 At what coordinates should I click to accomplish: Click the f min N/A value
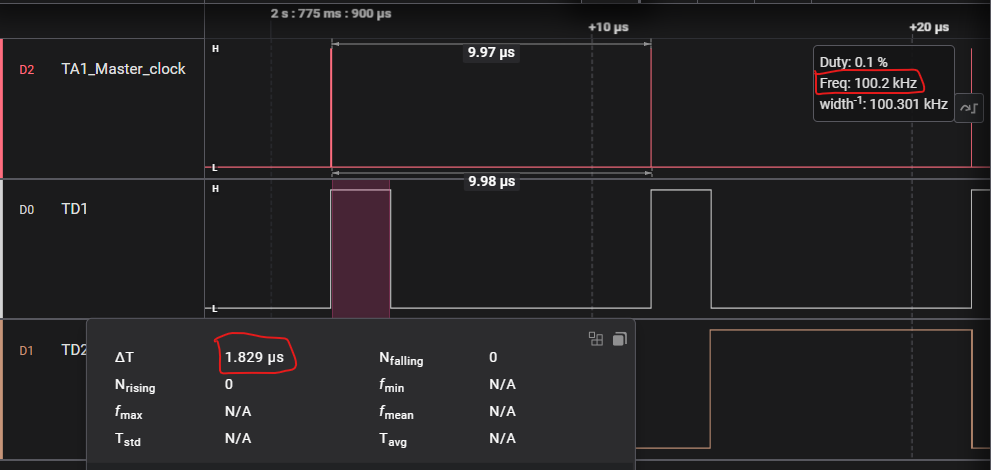[x=502, y=384]
